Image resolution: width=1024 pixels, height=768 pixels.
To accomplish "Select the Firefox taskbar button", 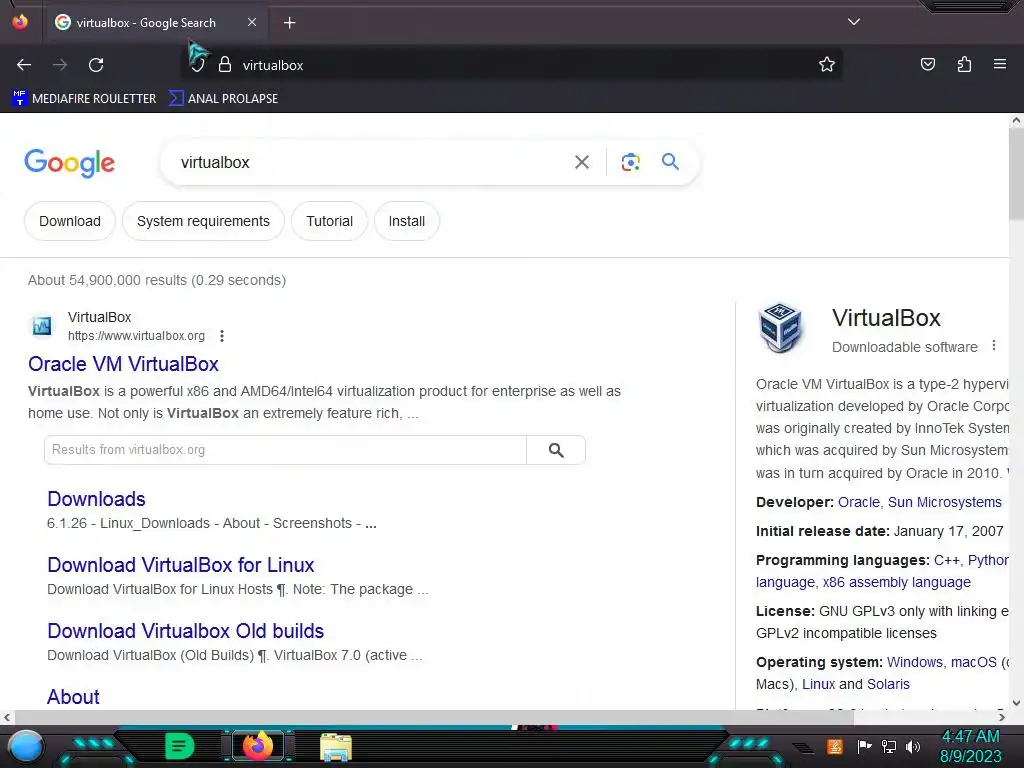I will pos(257,746).
